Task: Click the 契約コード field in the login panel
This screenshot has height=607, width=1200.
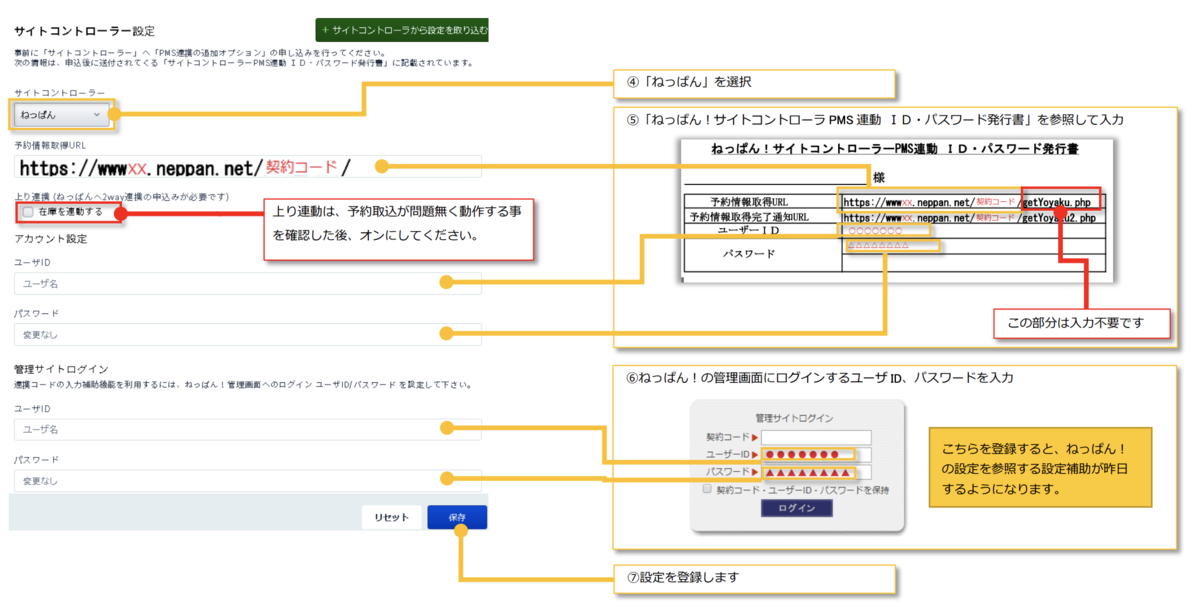Action: [816, 437]
